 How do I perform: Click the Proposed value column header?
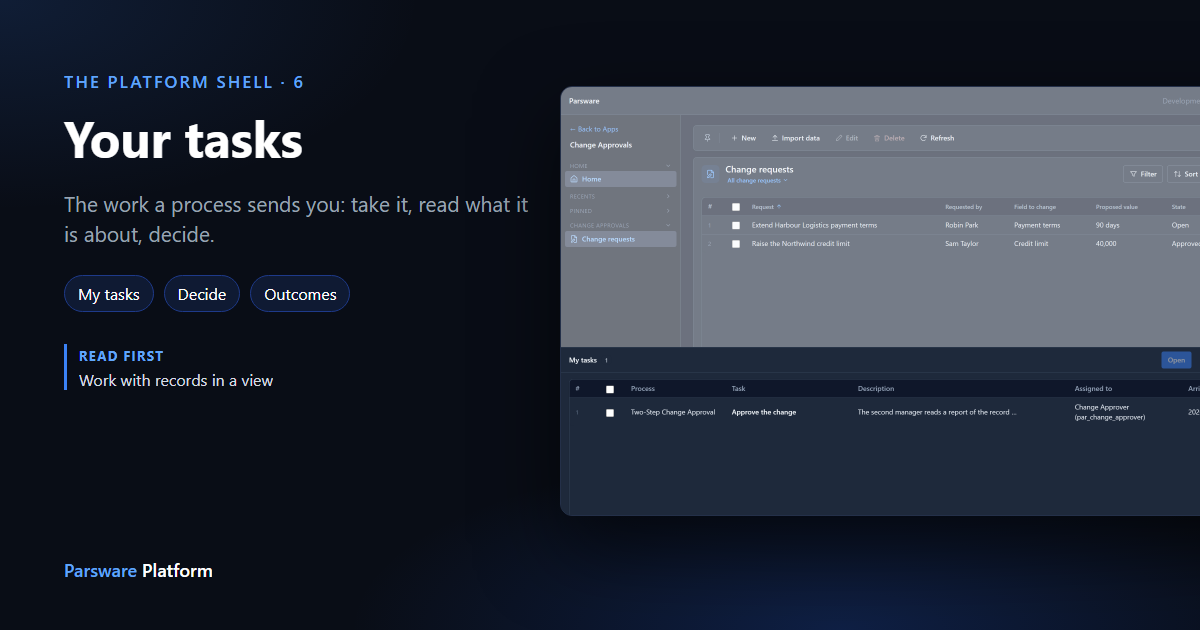tap(1117, 207)
